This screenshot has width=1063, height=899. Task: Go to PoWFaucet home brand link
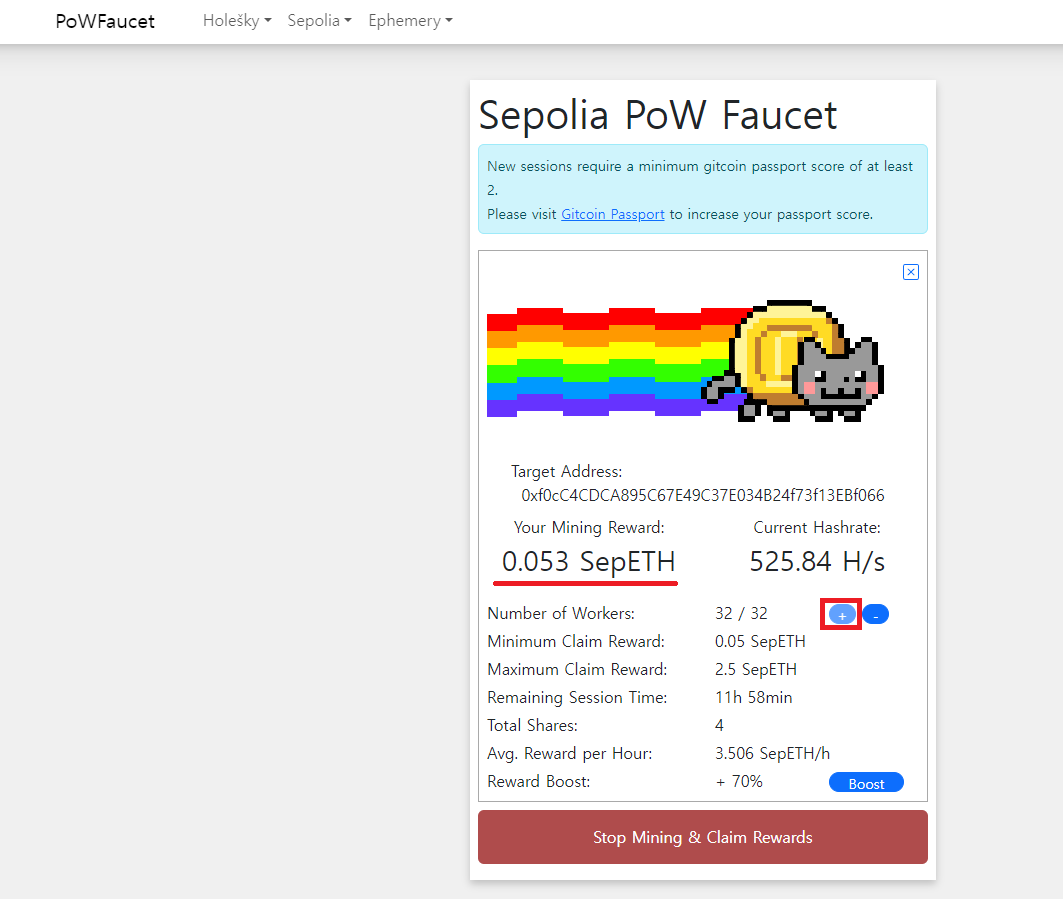[x=105, y=22]
